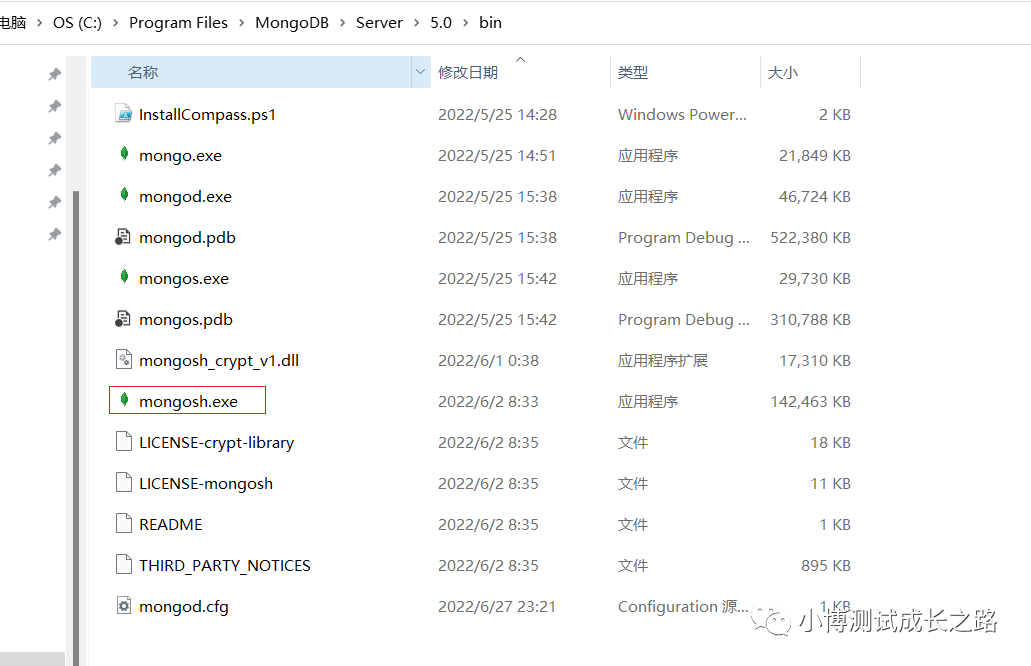Select the mongos.exe leaf icon

123,278
